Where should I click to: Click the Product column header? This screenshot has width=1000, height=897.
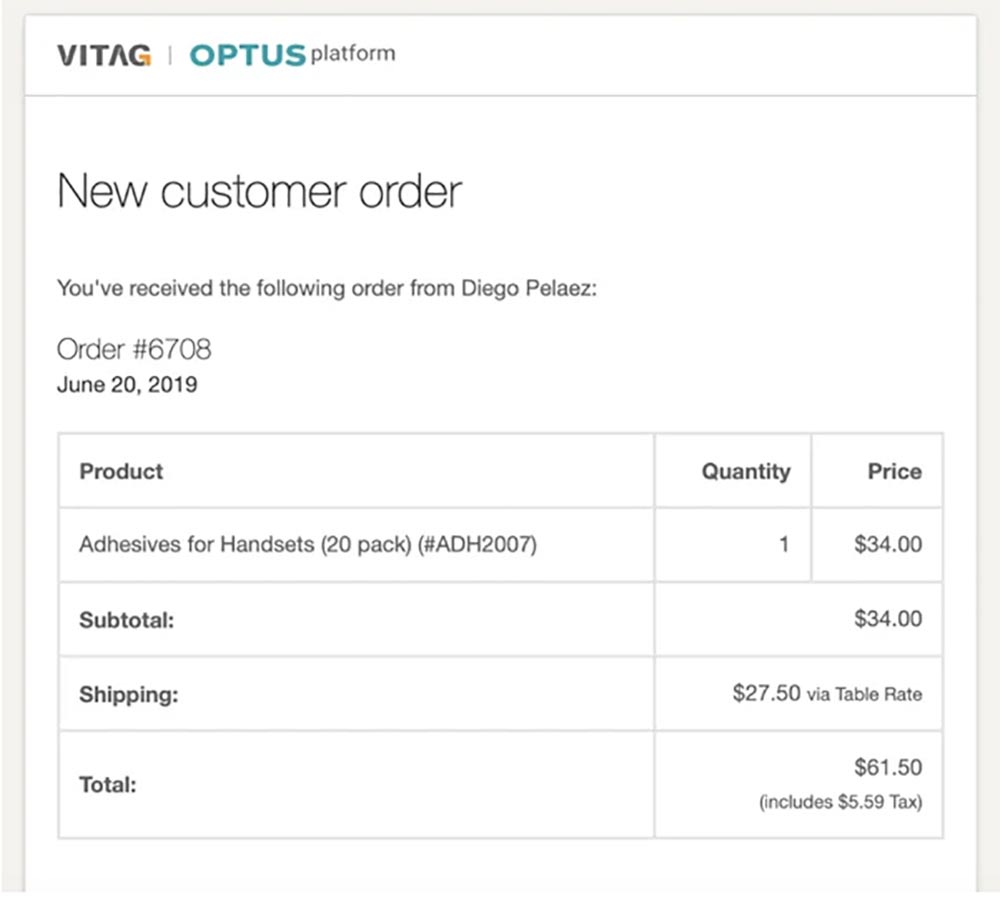coord(121,471)
